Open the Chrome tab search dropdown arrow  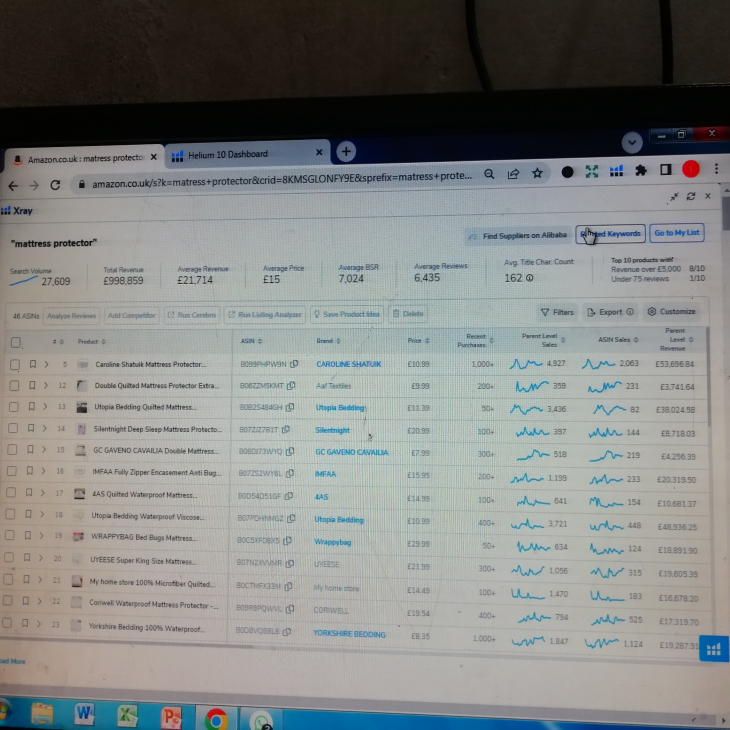pos(632,142)
